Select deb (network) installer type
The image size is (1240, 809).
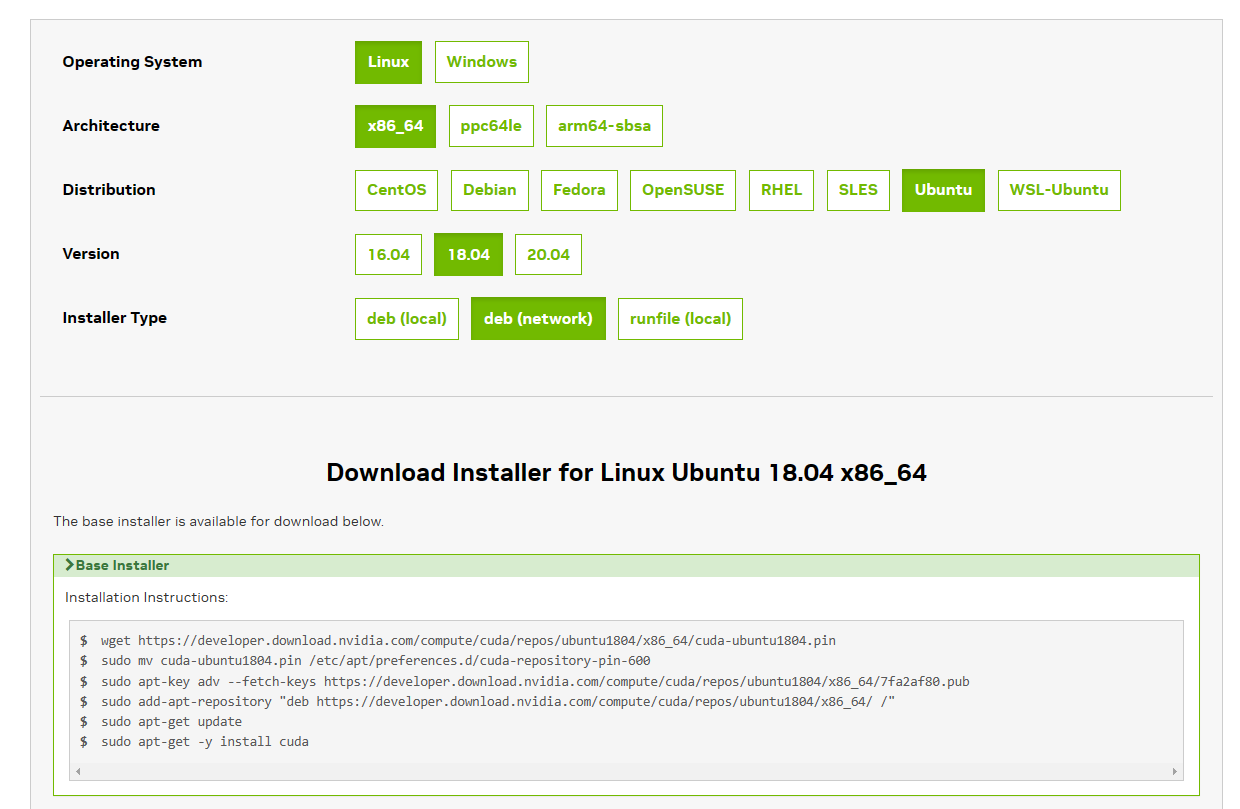tap(538, 318)
